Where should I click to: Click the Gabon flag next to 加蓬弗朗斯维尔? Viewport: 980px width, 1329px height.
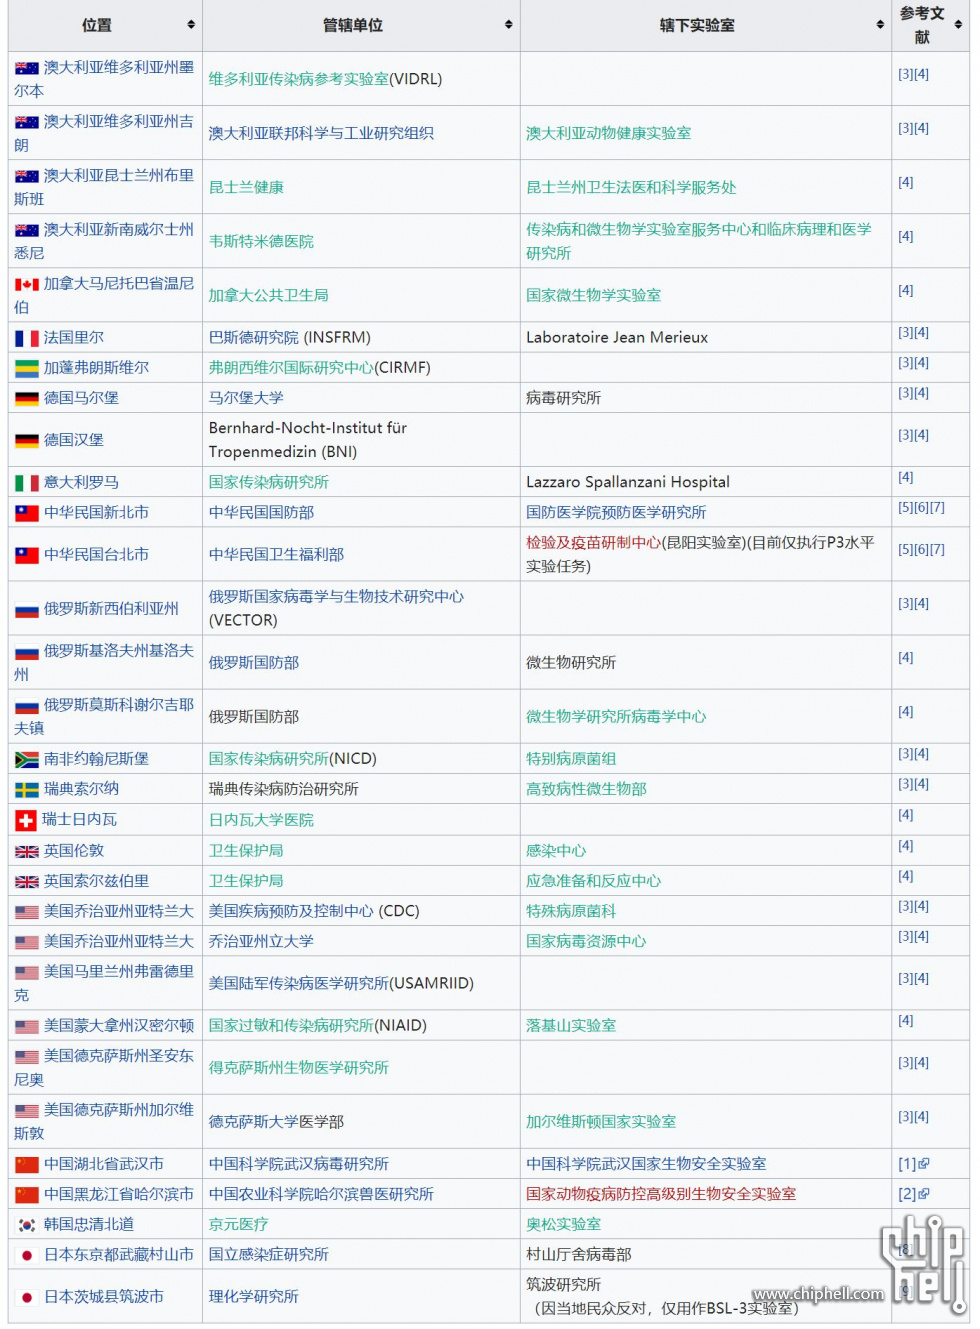[x=27, y=369]
